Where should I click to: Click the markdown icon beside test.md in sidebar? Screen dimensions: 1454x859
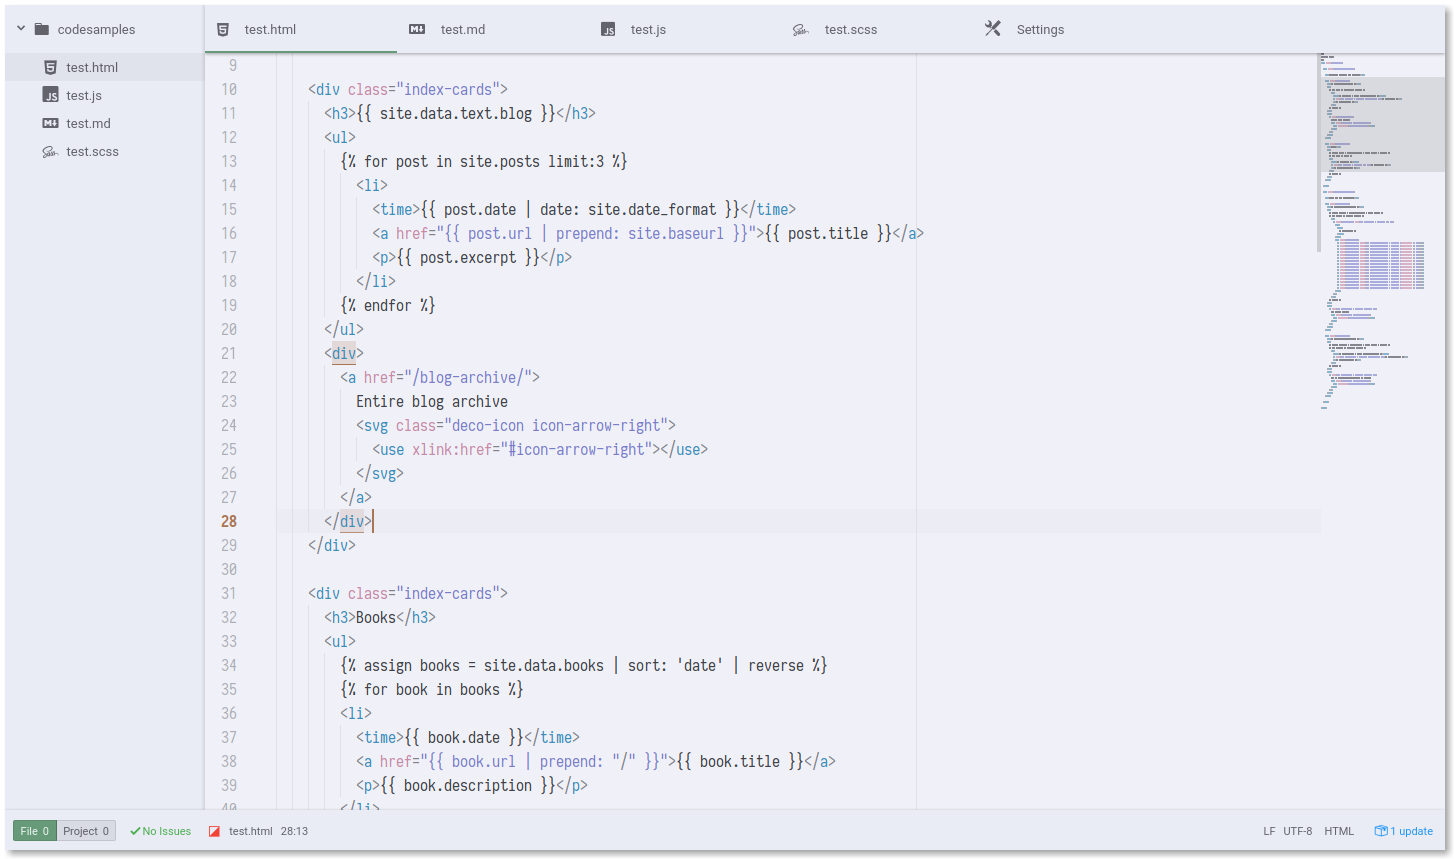click(x=50, y=123)
